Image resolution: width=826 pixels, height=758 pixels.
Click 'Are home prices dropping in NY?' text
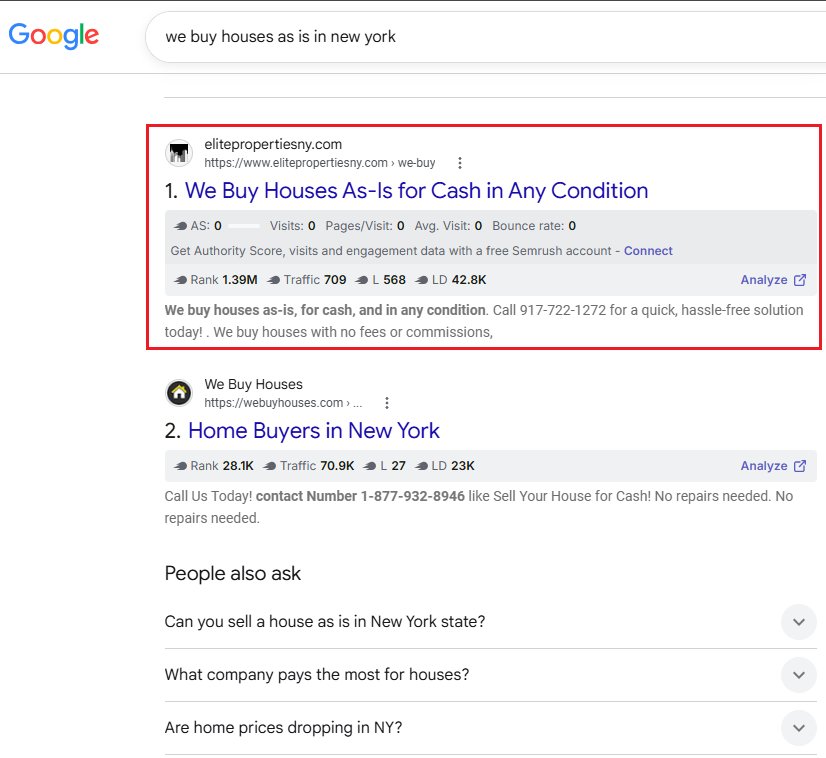pyautogui.click(x=283, y=728)
